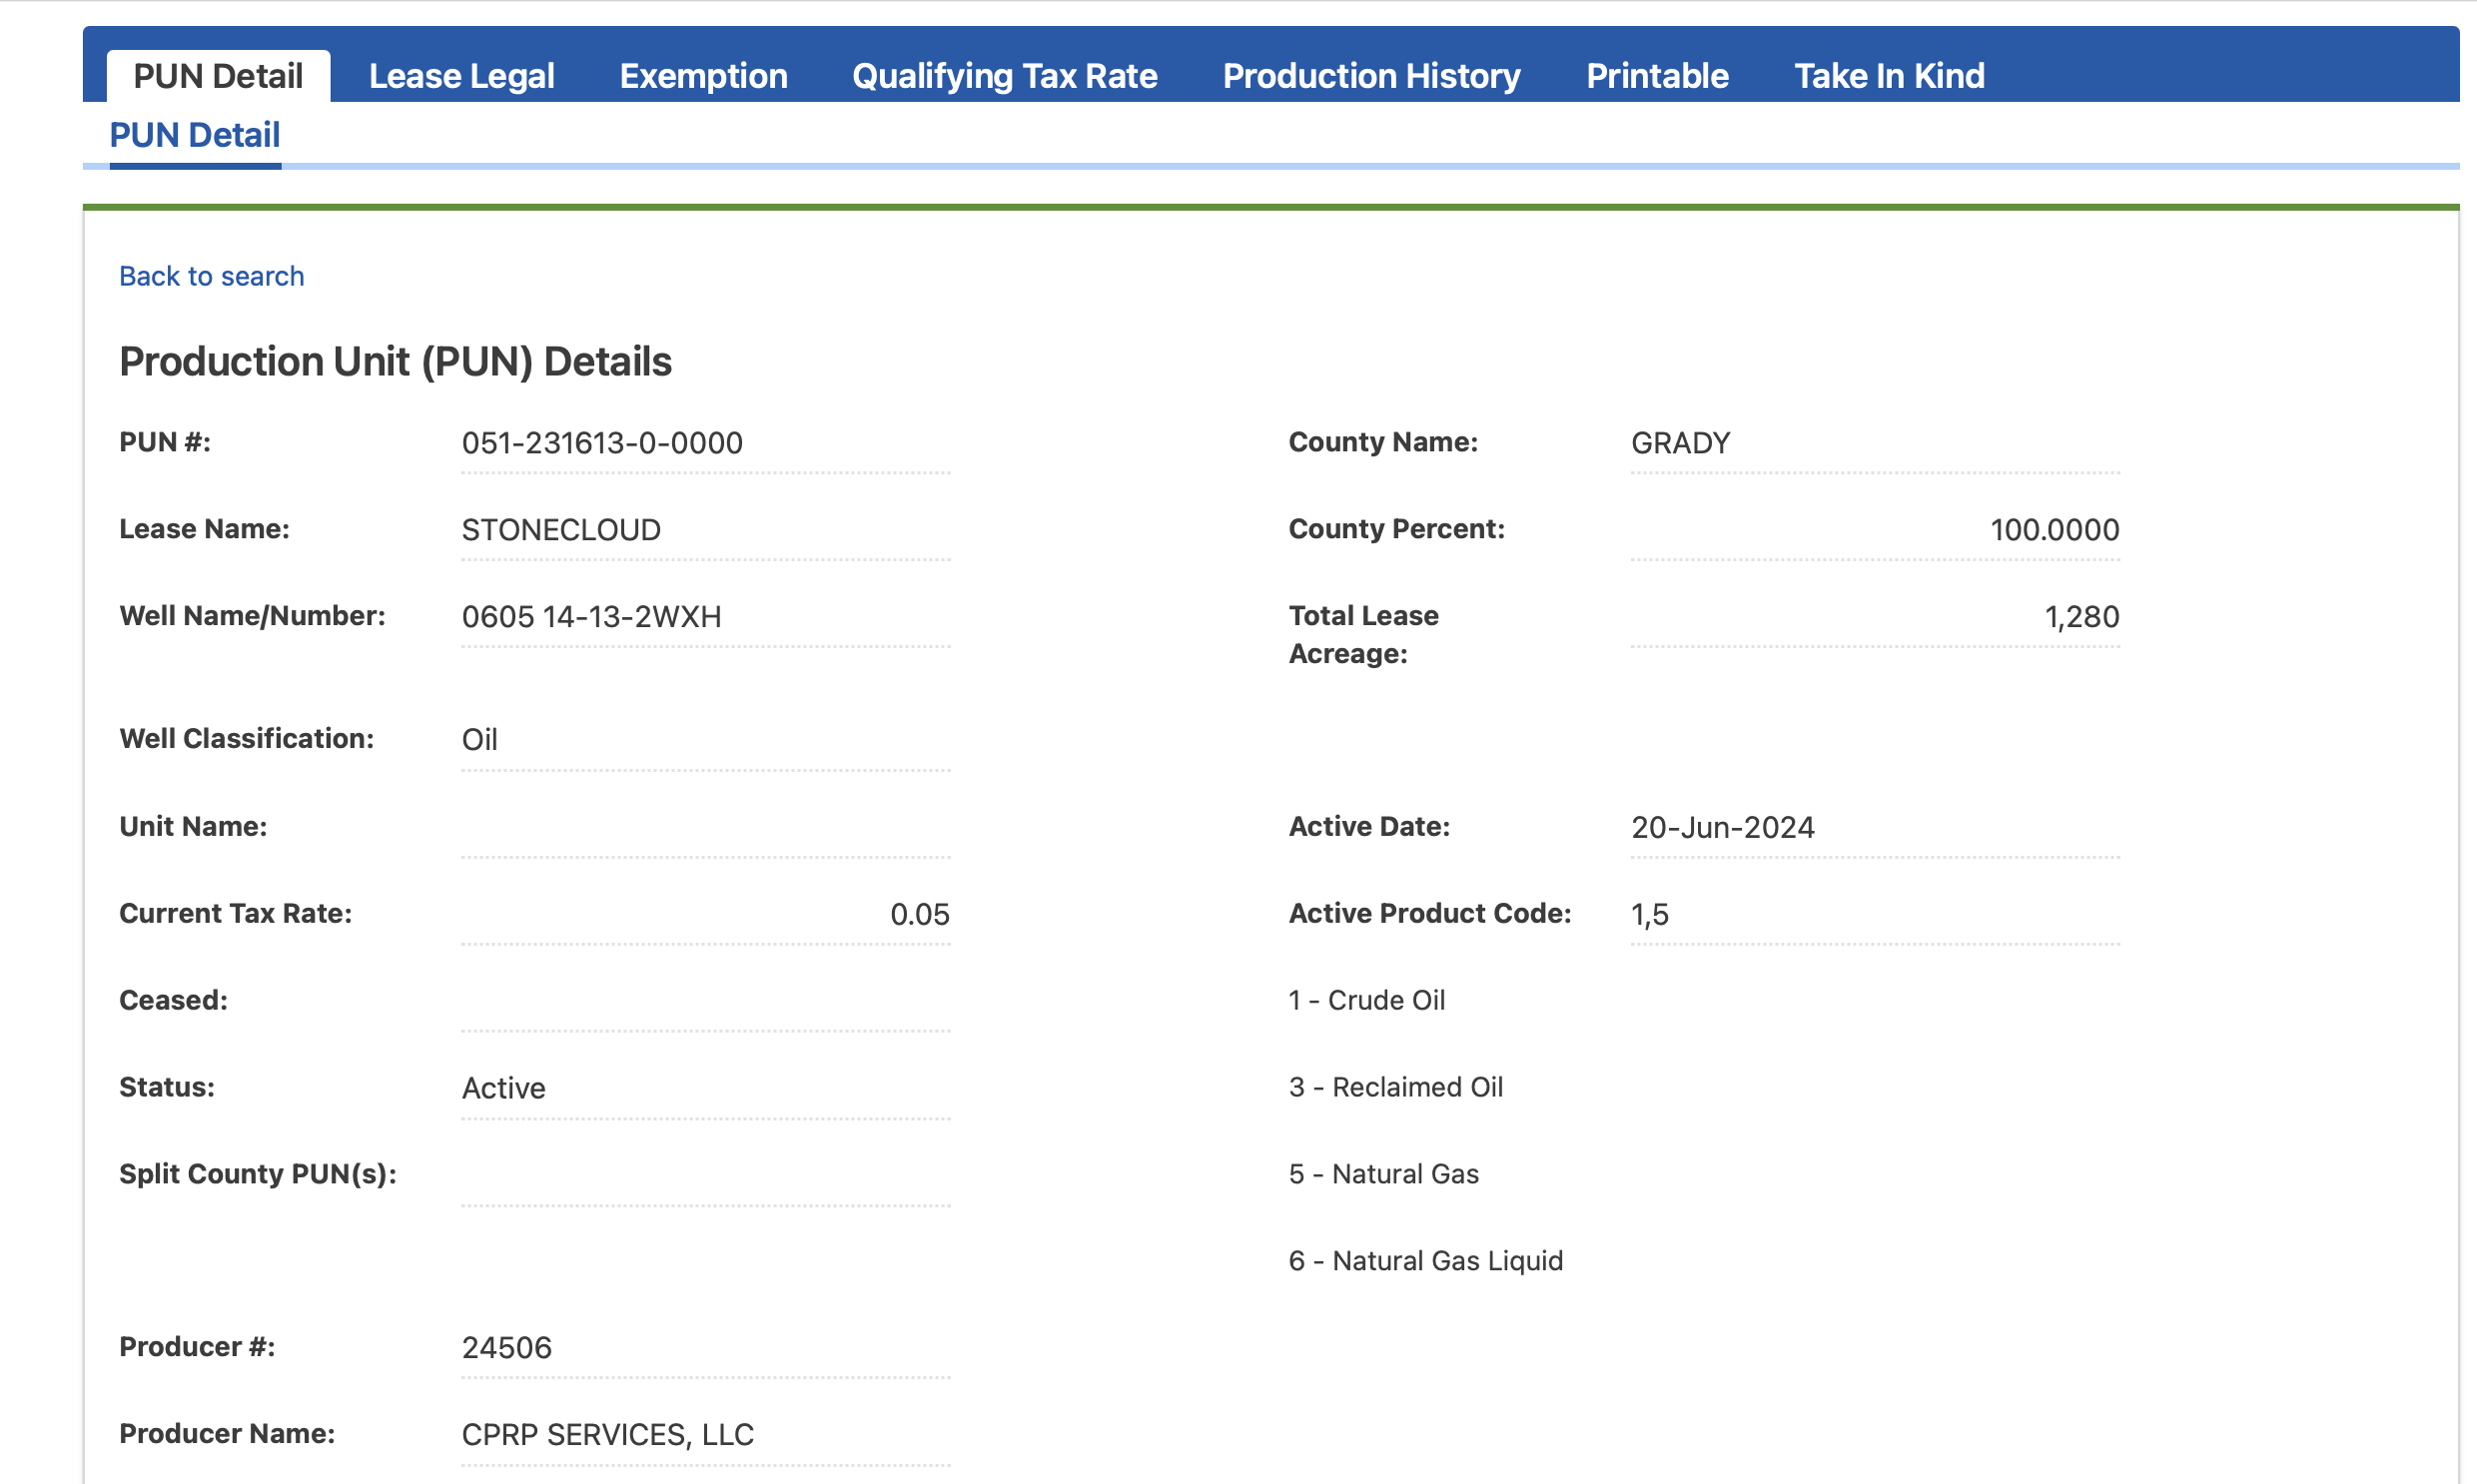Click the County Percent label
The height and width of the screenshot is (1484, 2477).
tap(1396, 529)
